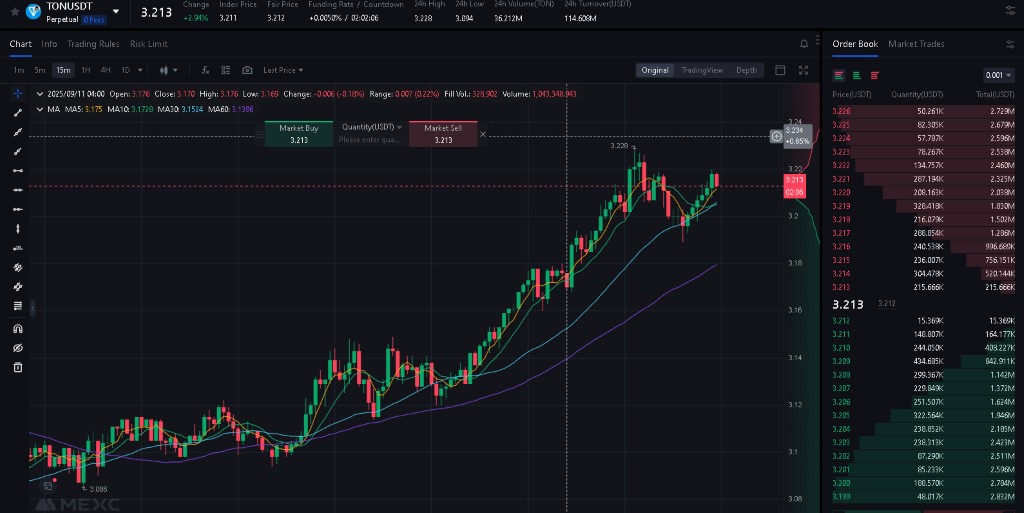Open more timeframes dropdown arrow

140,70
